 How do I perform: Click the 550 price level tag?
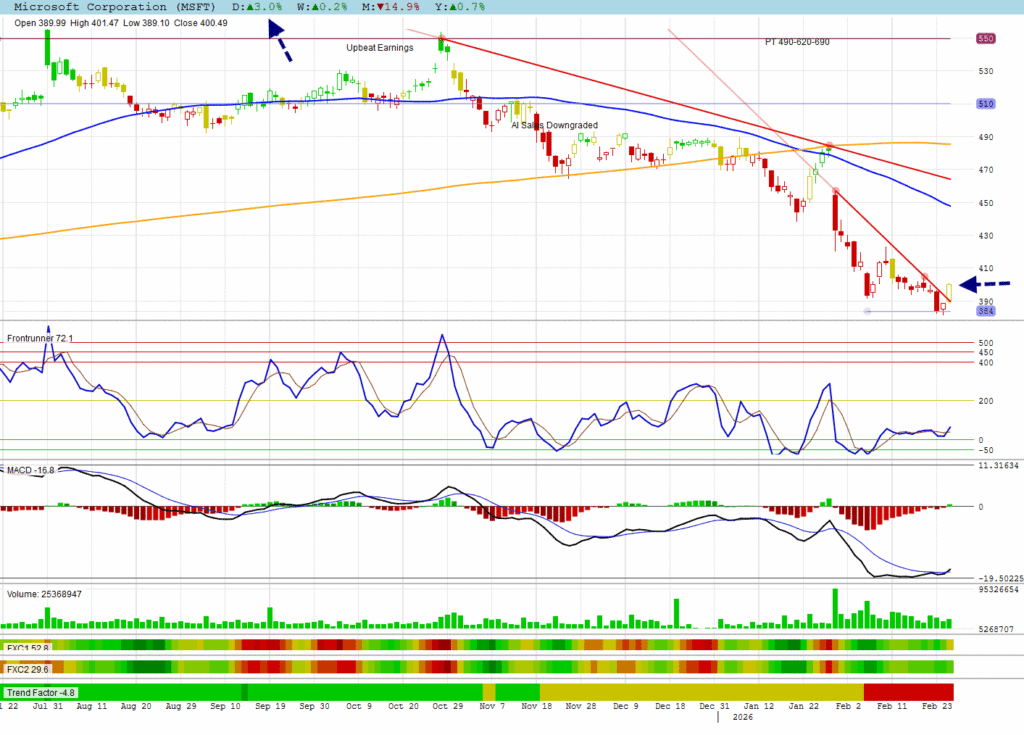coord(984,38)
